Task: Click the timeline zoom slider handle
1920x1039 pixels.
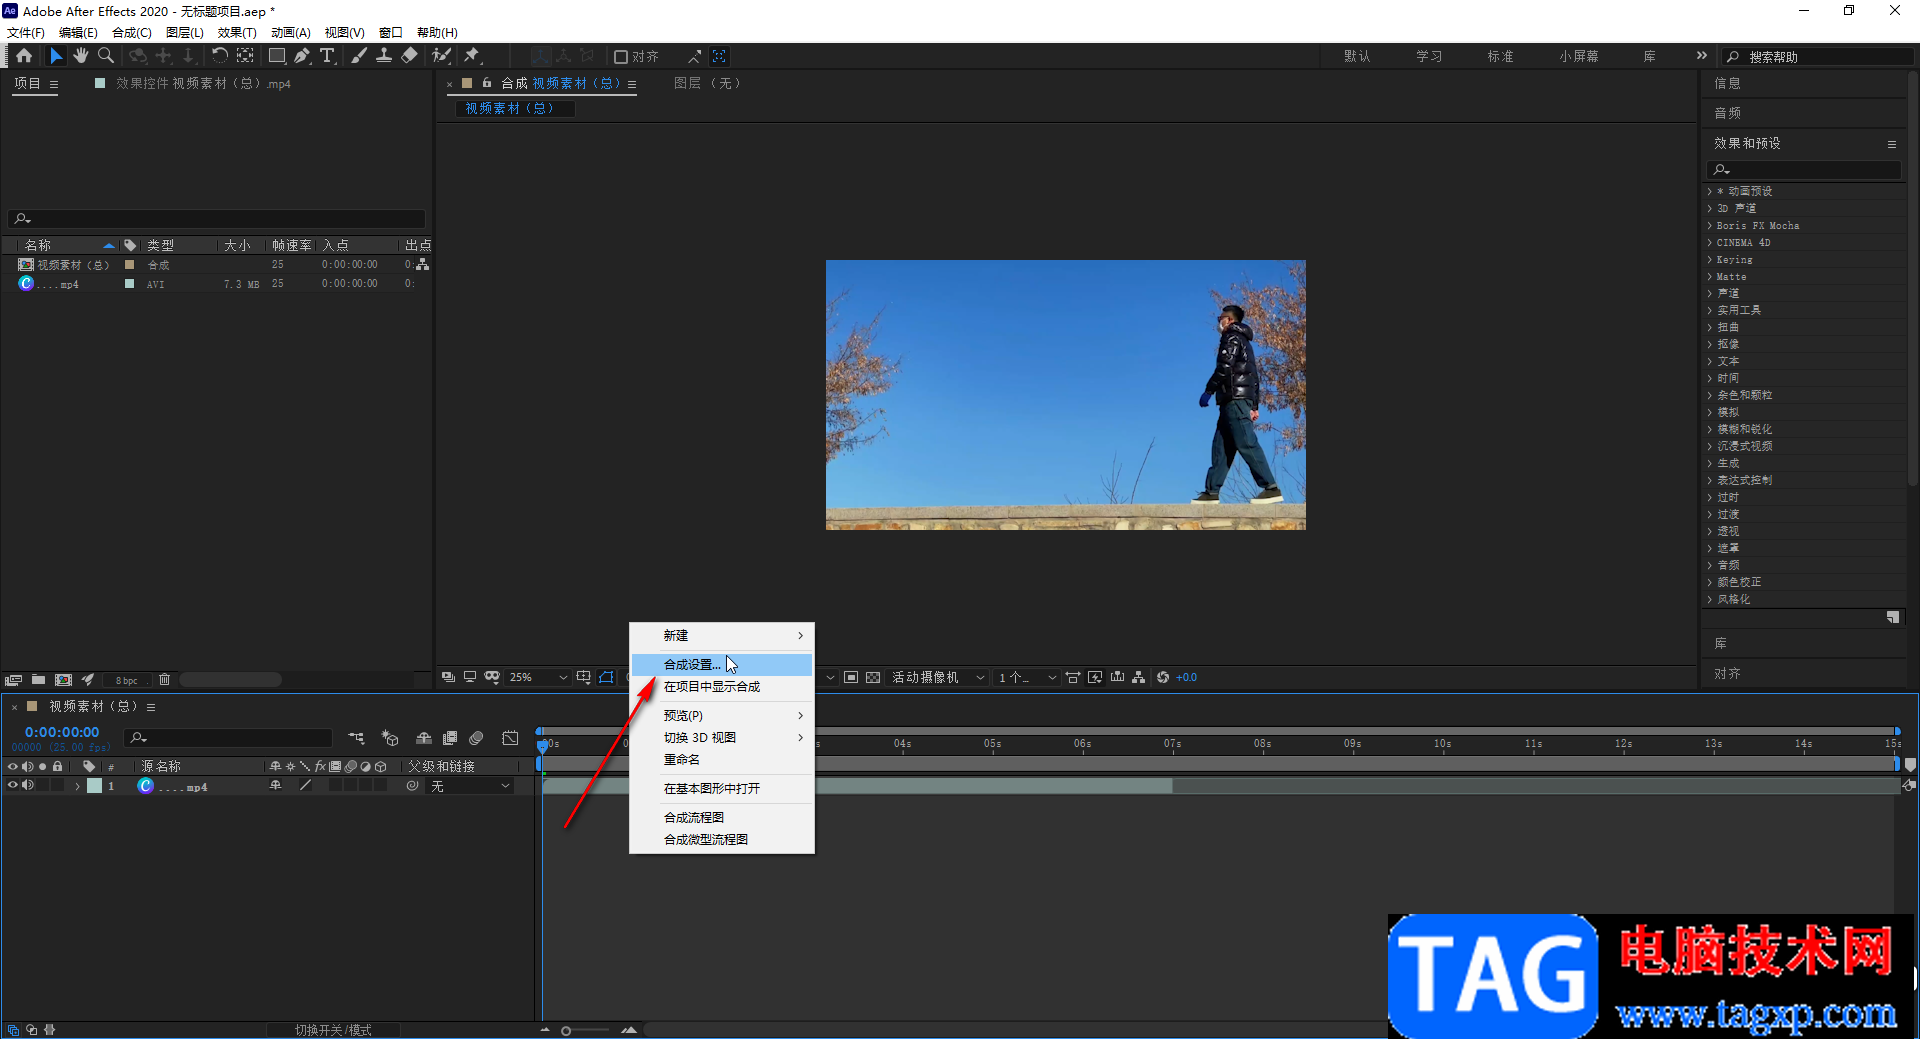Action: pyautogui.click(x=566, y=1030)
